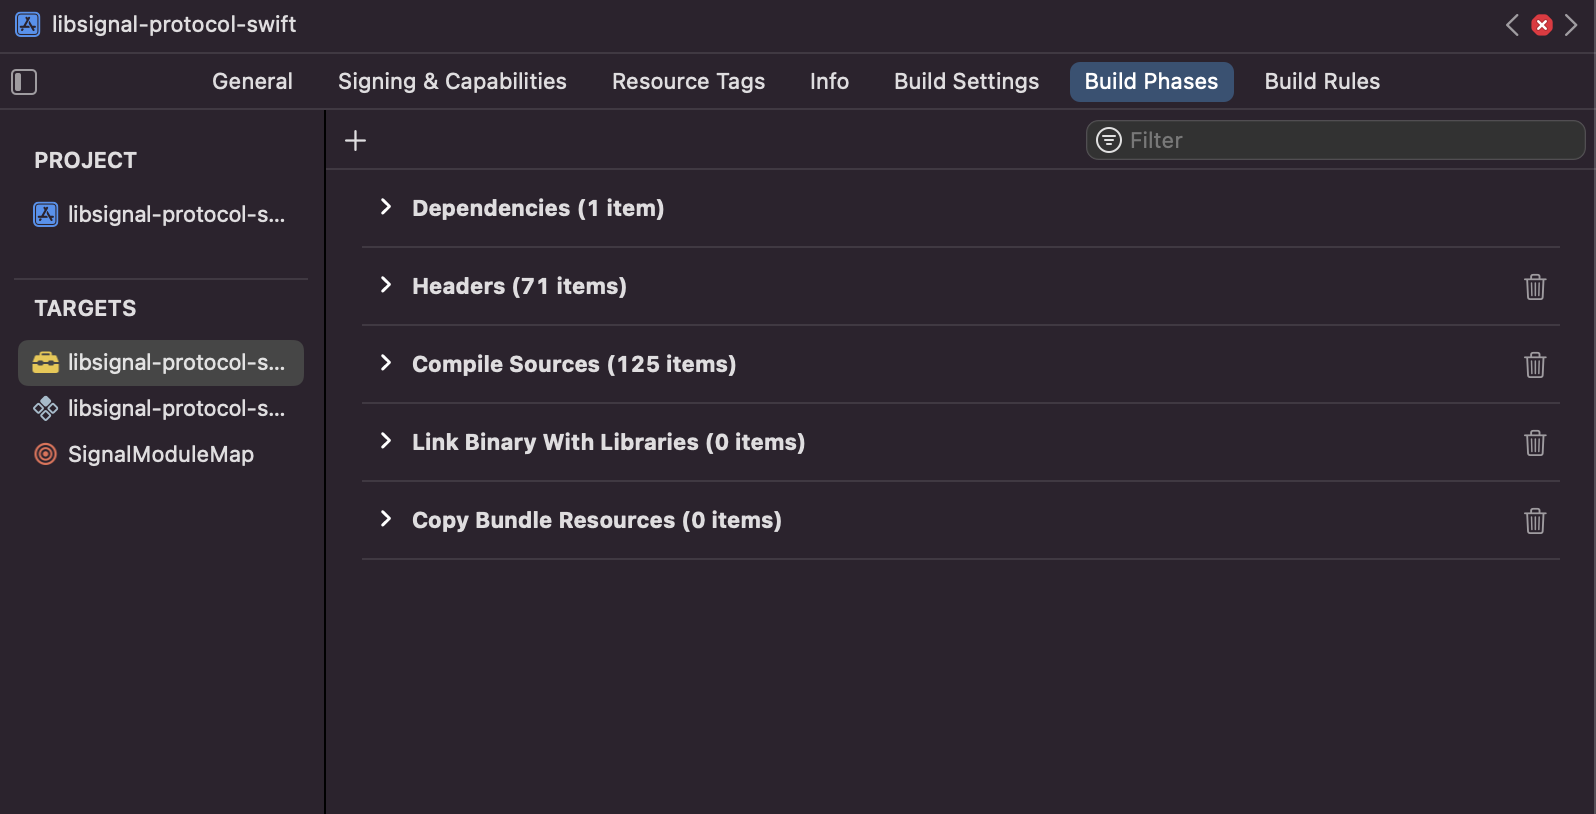Delete the Compile Sources phase
This screenshot has width=1596, height=814.
coord(1534,365)
